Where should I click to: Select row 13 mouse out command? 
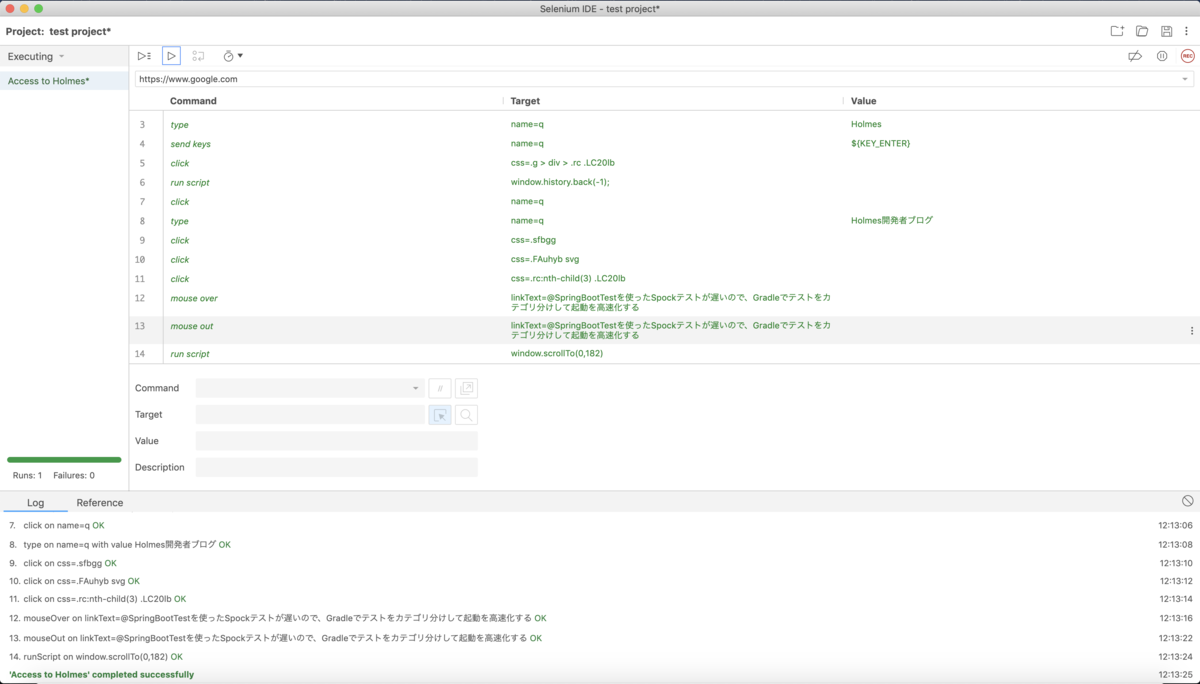point(664,330)
